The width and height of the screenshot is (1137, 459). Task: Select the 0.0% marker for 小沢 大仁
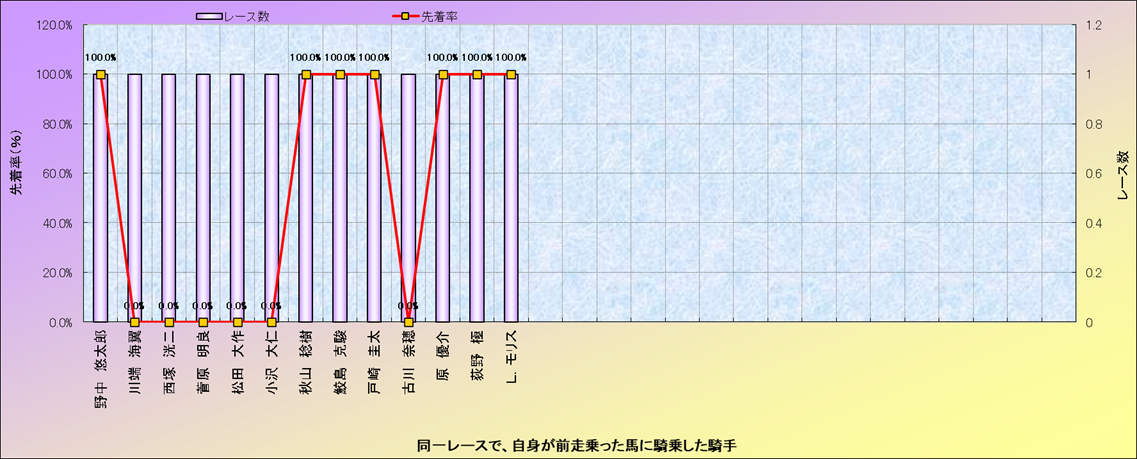272,322
